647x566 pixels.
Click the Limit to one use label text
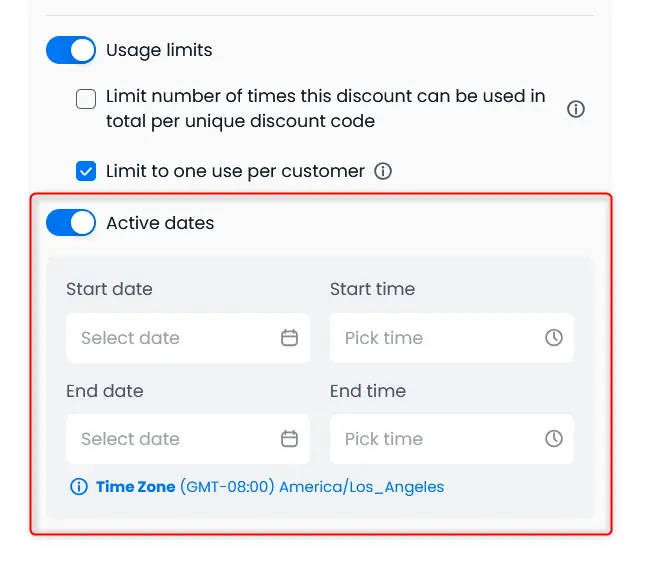(x=235, y=171)
